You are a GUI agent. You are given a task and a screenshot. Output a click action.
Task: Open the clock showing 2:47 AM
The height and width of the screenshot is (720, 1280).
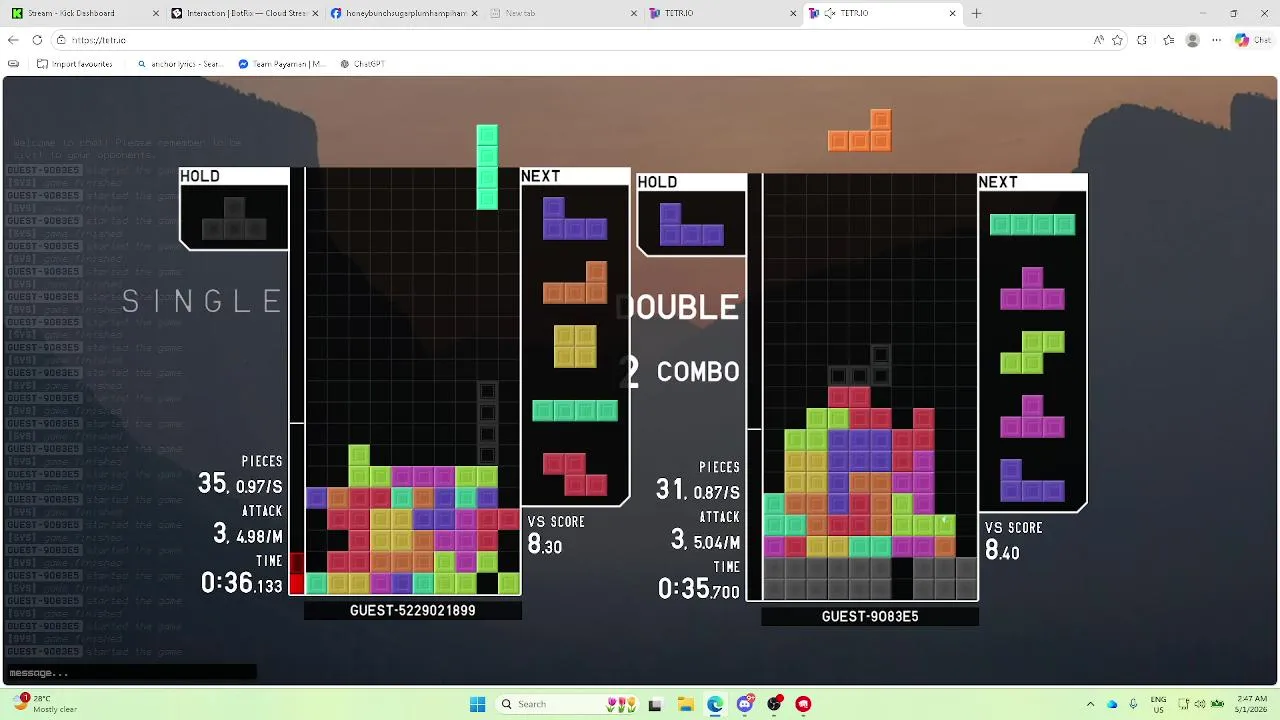[1249, 704]
